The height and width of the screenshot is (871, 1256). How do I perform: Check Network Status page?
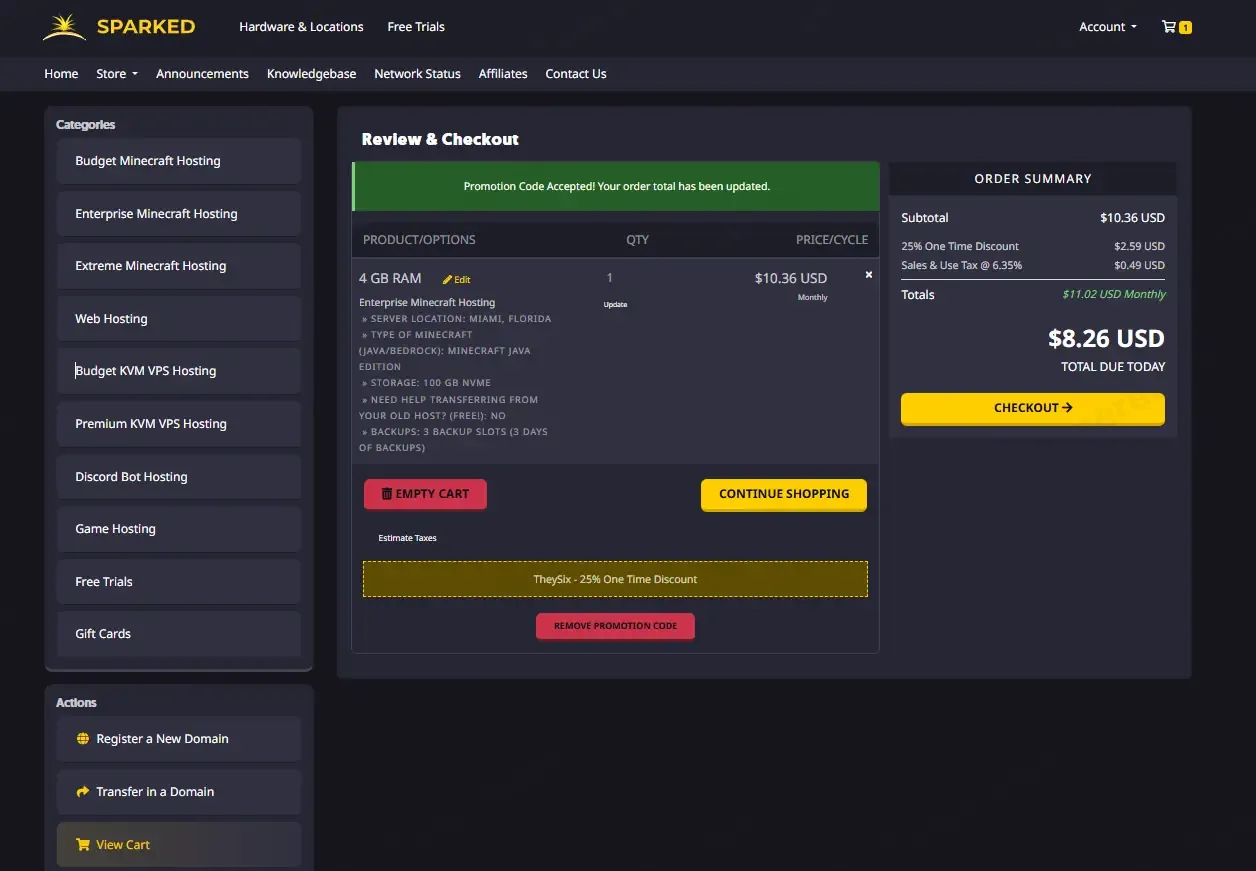pyautogui.click(x=417, y=74)
